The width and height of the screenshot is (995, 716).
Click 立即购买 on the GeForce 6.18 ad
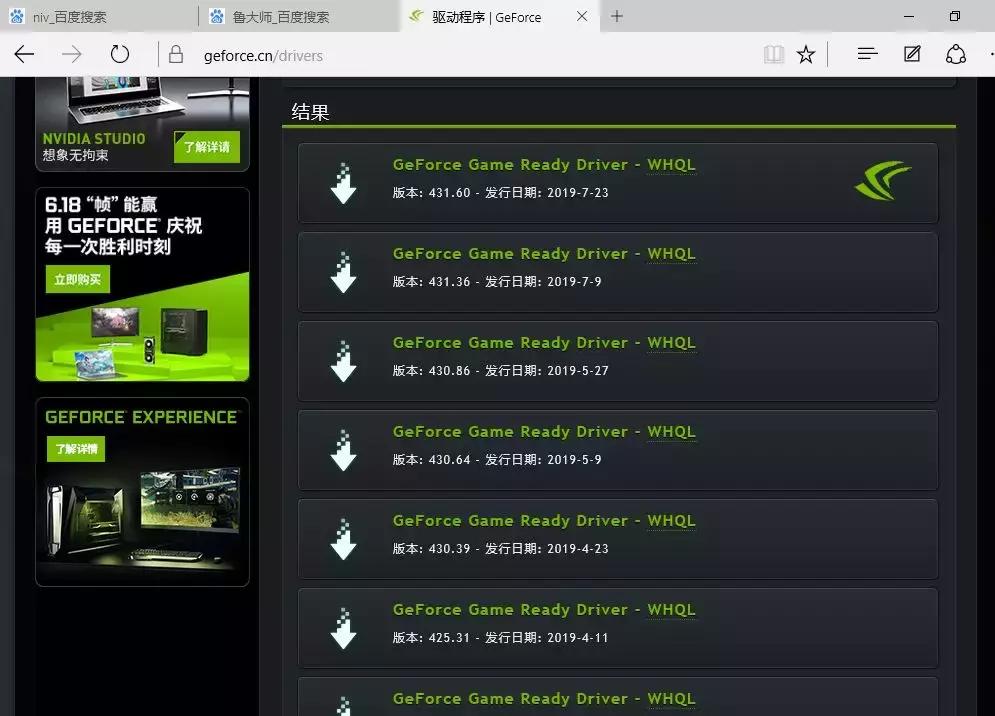[77, 279]
